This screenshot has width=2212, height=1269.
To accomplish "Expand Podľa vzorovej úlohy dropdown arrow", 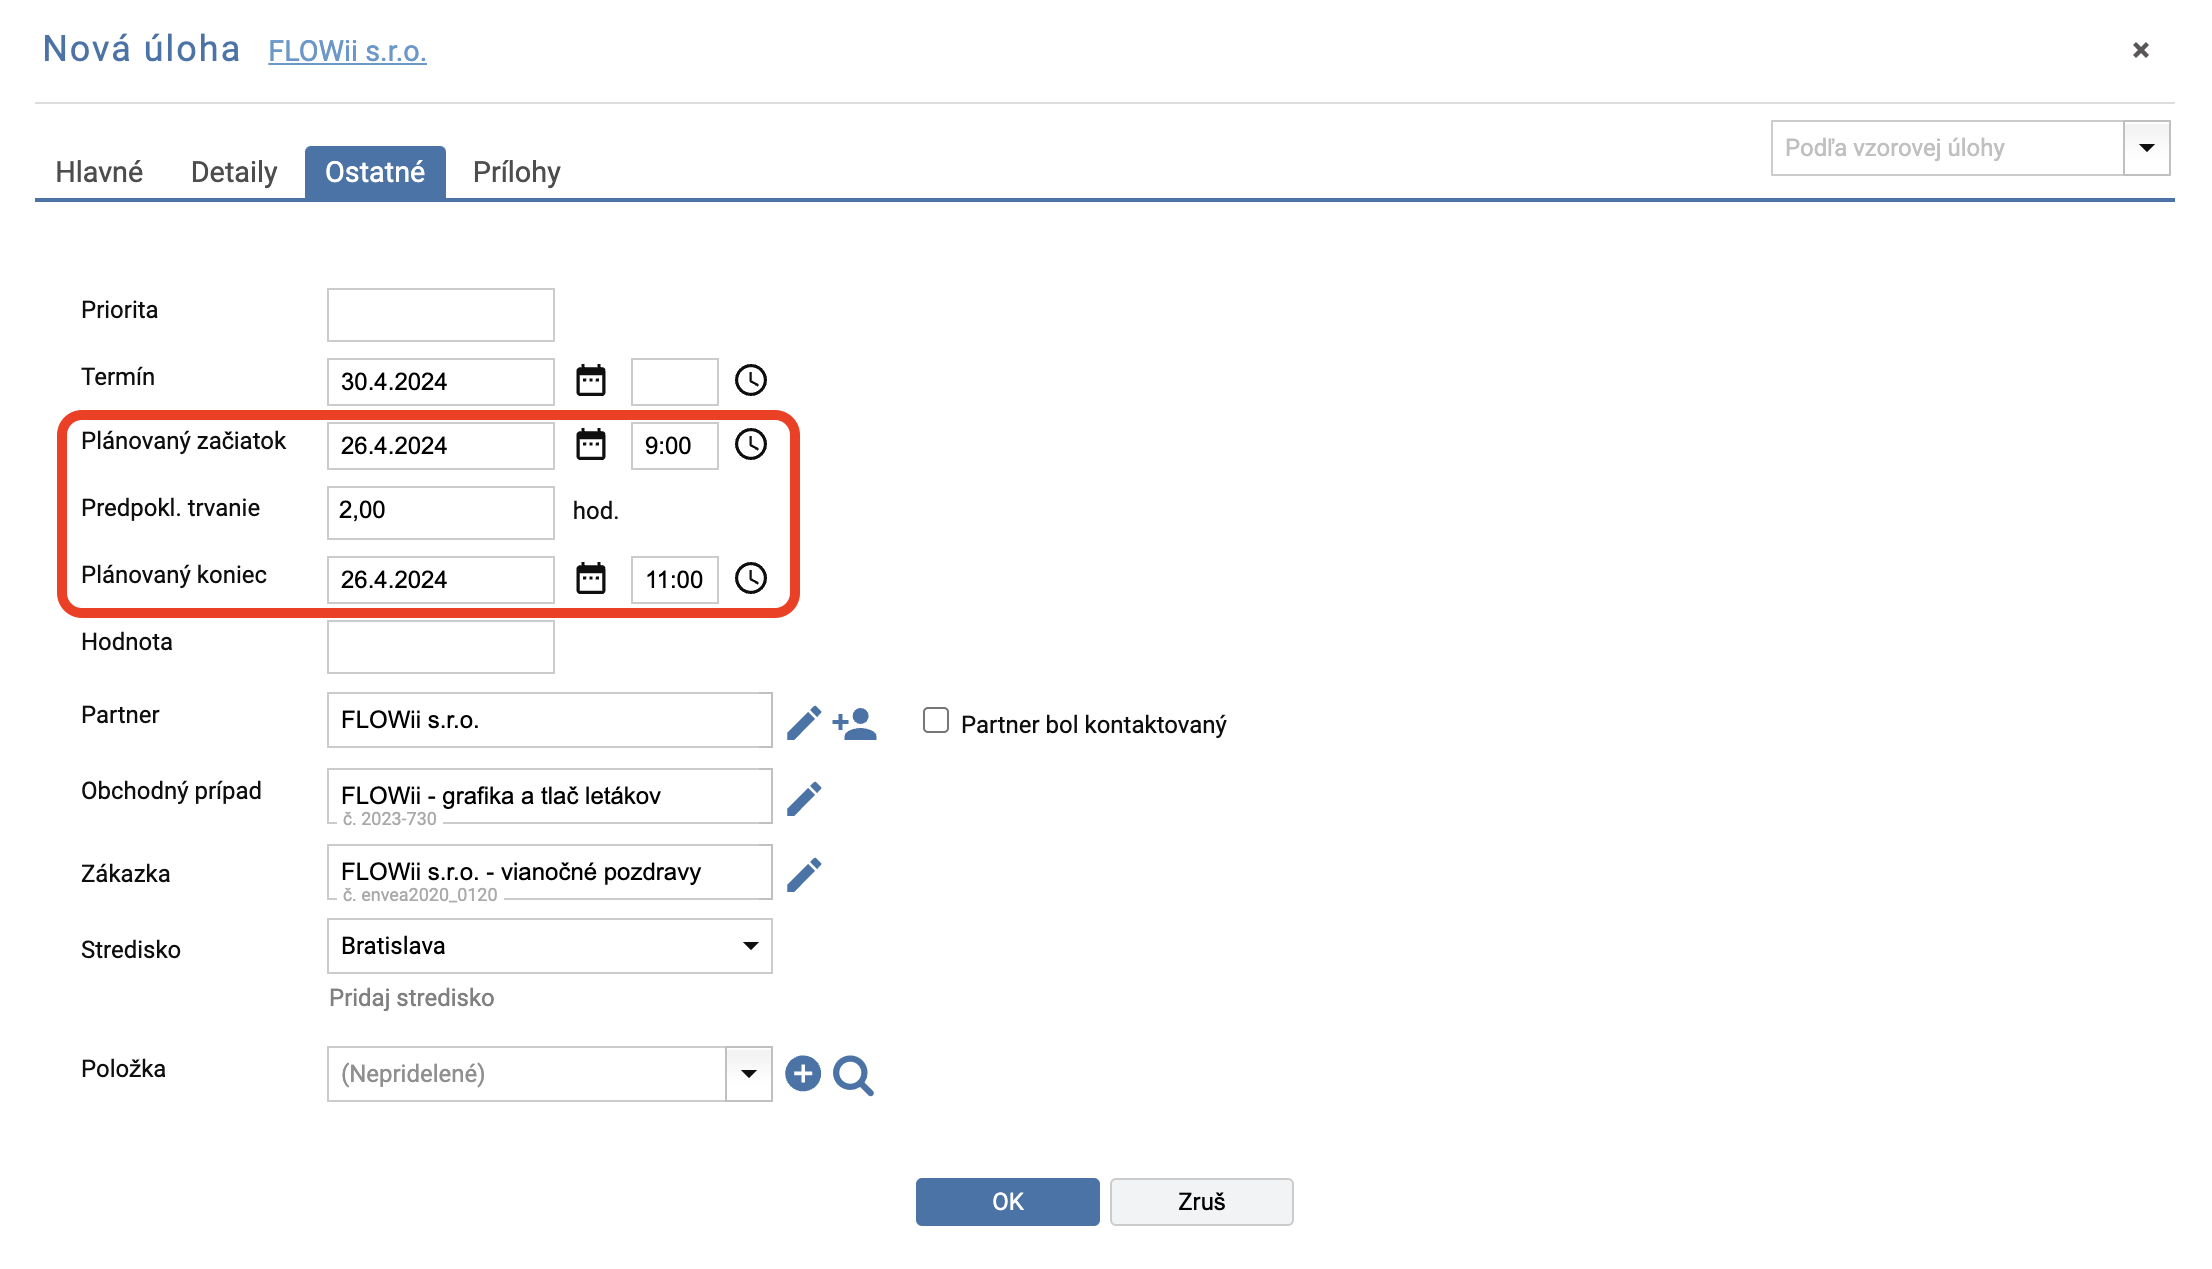I will (x=2146, y=148).
